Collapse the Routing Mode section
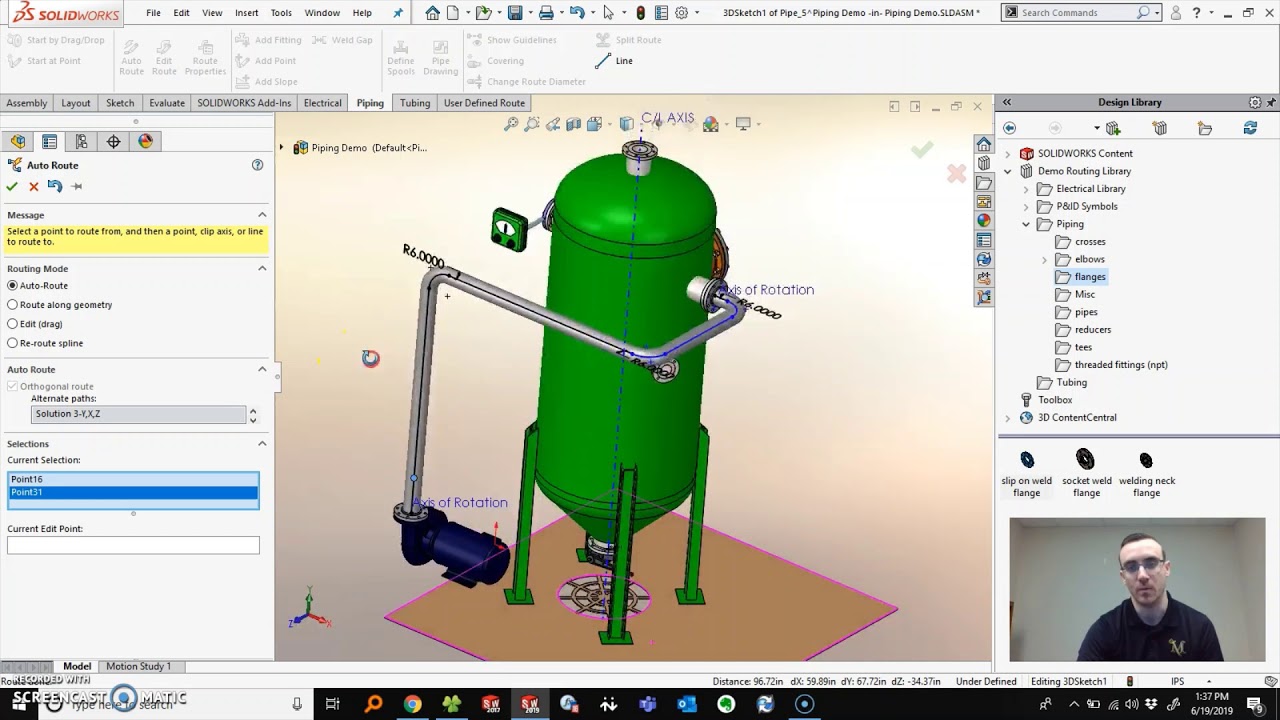Viewport: 1280px width, 720px height. click(262, 268)
